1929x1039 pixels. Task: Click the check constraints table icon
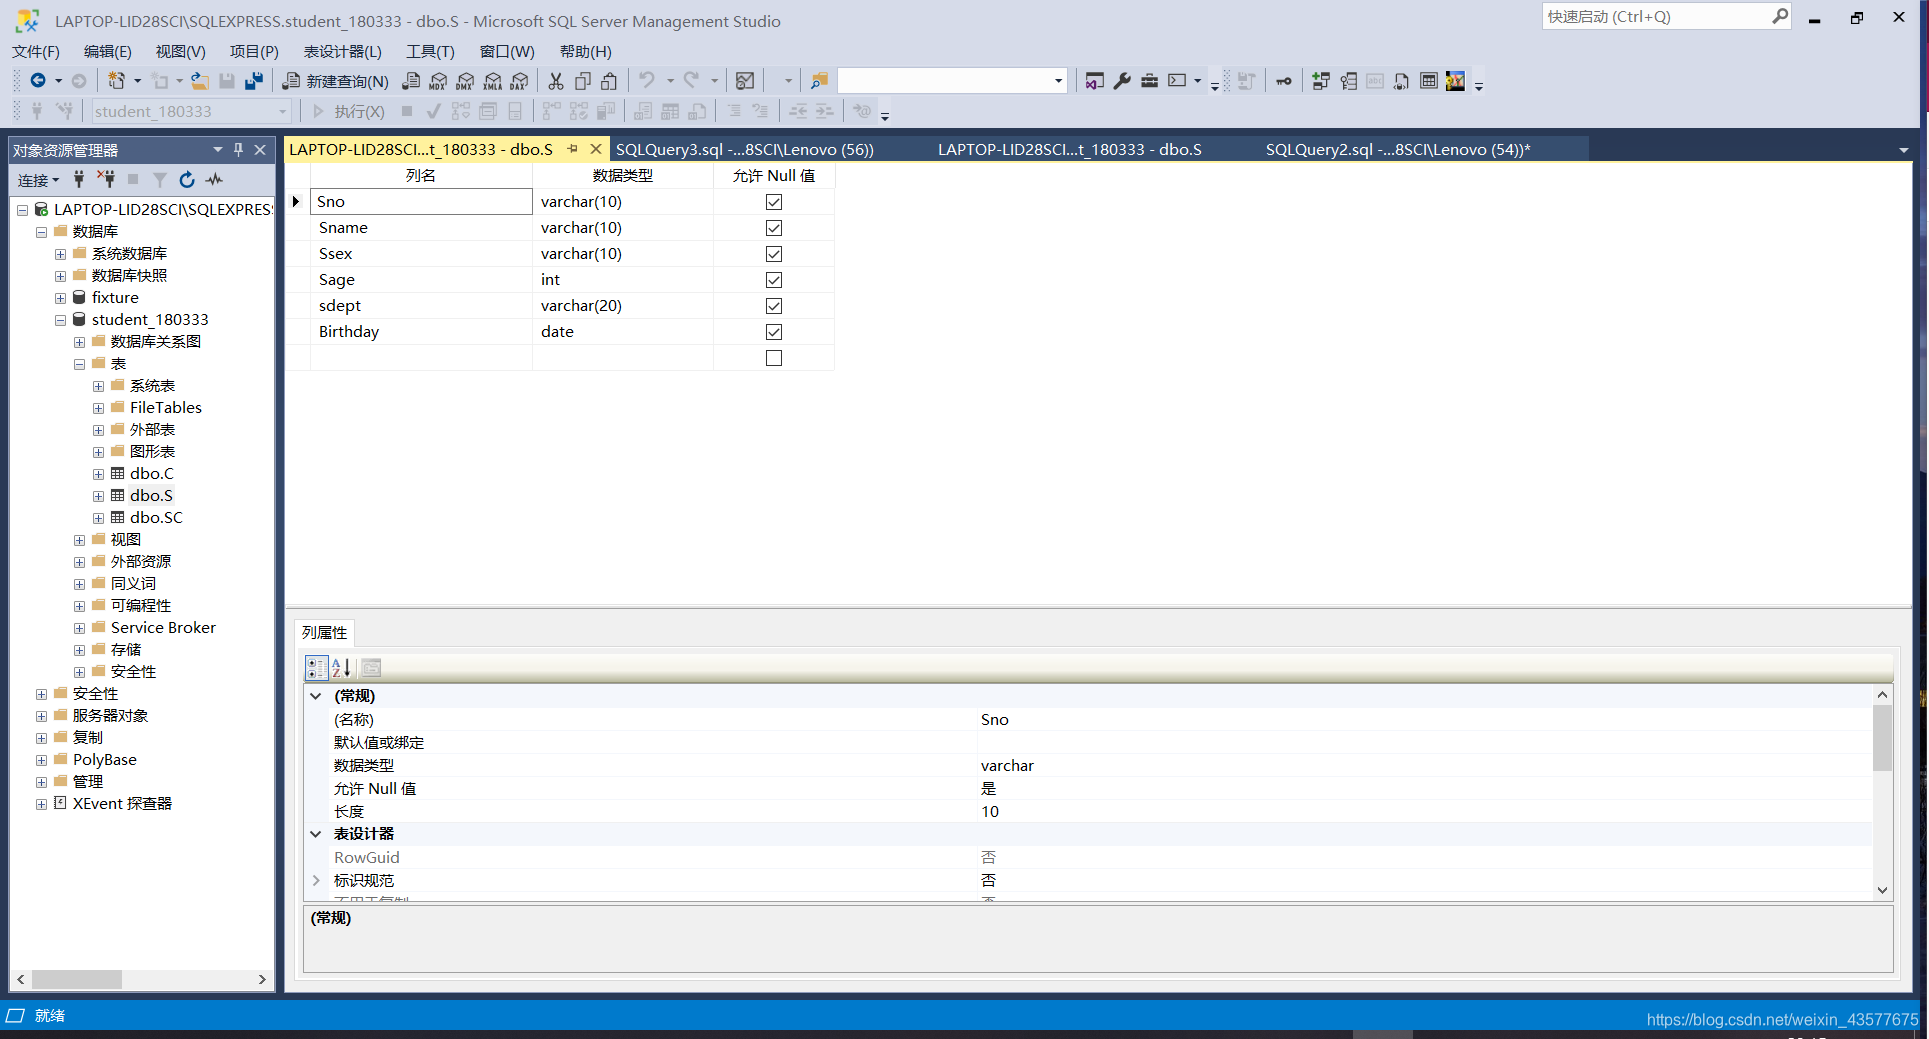pyautogui.click(x=1429, y=81)
